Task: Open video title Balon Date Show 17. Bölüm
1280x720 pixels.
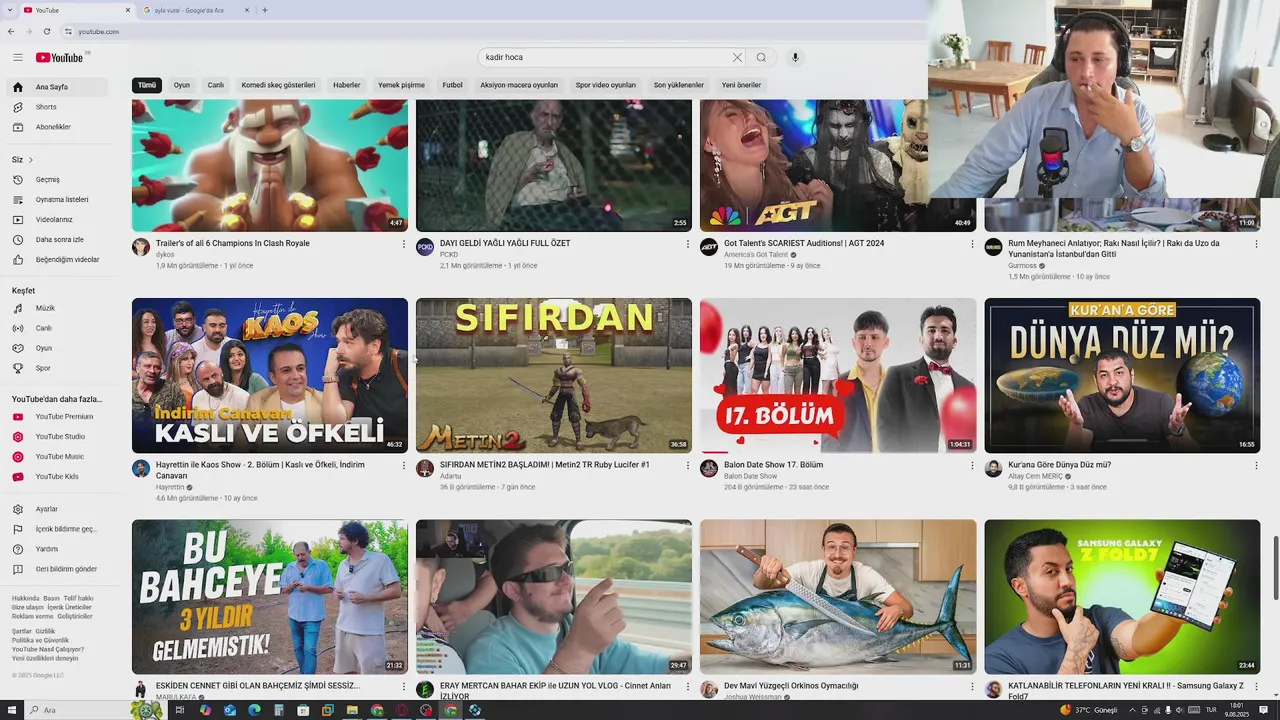Action: coord(774,465)
